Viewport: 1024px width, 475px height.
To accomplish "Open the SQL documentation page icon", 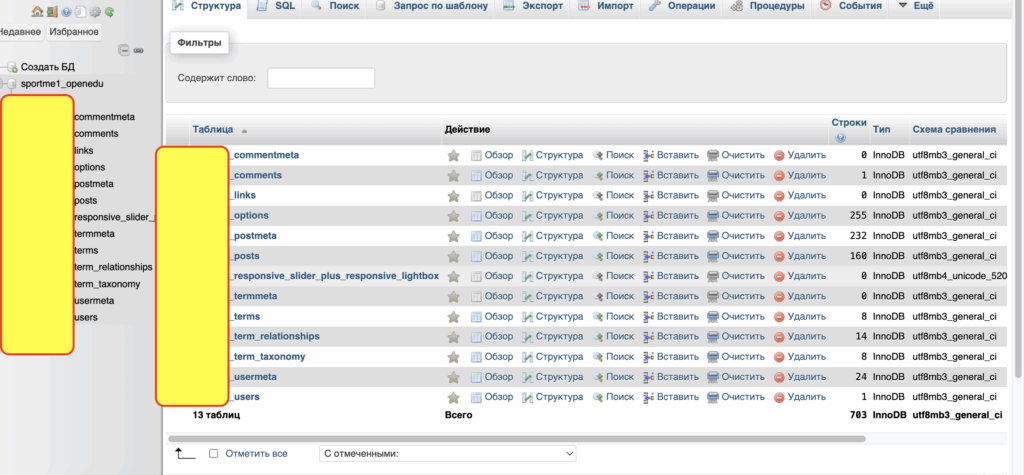I will click(80, 12).
